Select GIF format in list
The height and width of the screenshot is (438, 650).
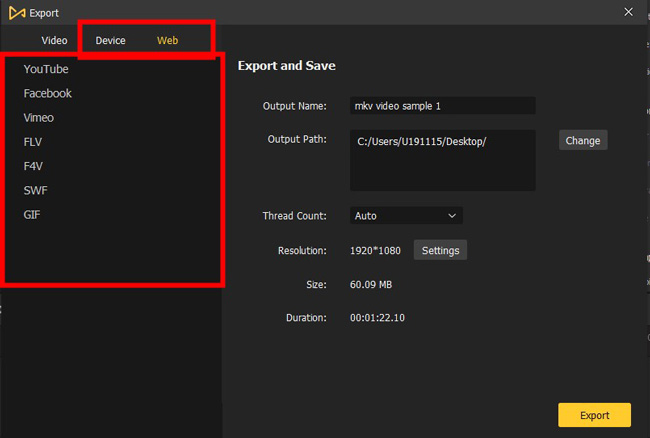[x=32, y=215]
